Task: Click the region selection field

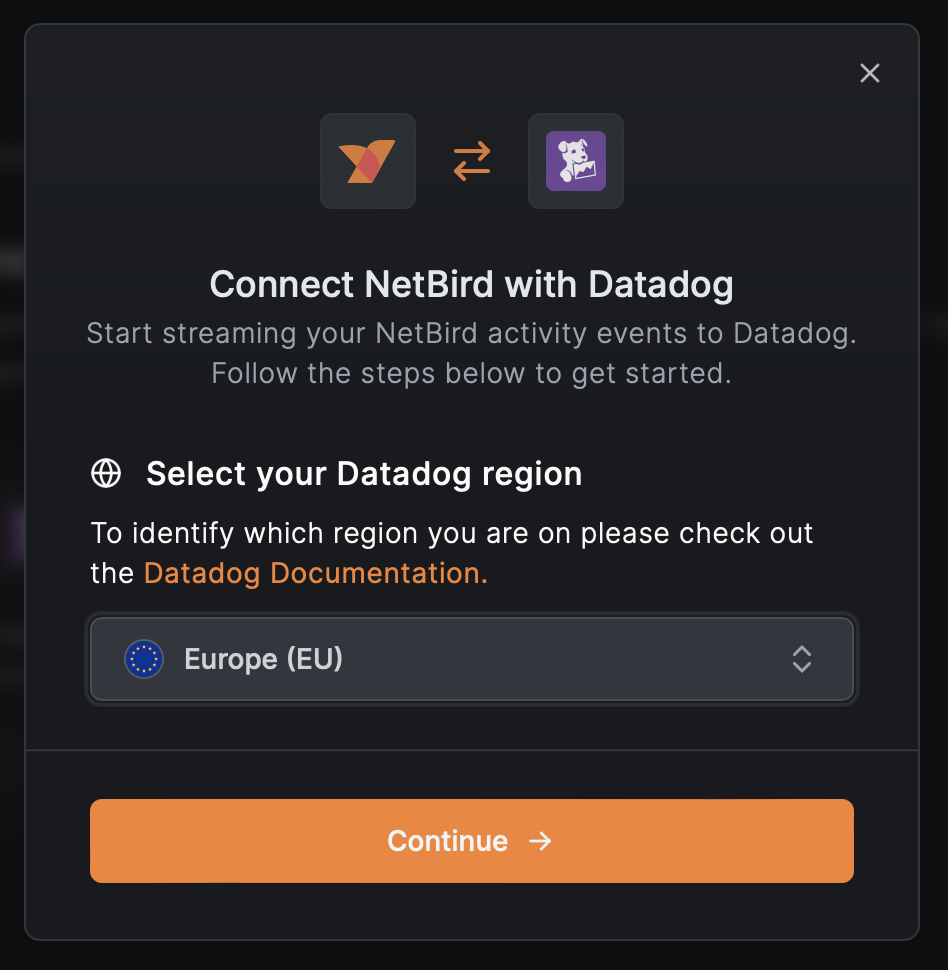Action: click(x=471, y=658)
